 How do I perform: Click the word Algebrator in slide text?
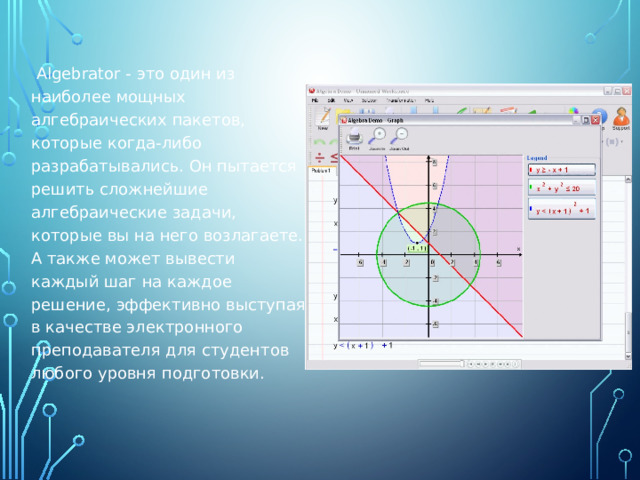[78, 74]
